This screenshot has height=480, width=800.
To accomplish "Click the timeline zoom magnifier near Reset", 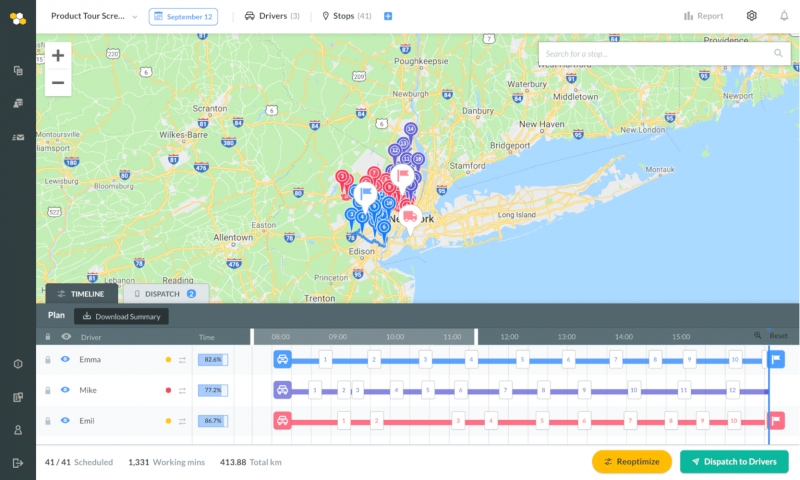I will pyautogui.click(x=758, y=335).
